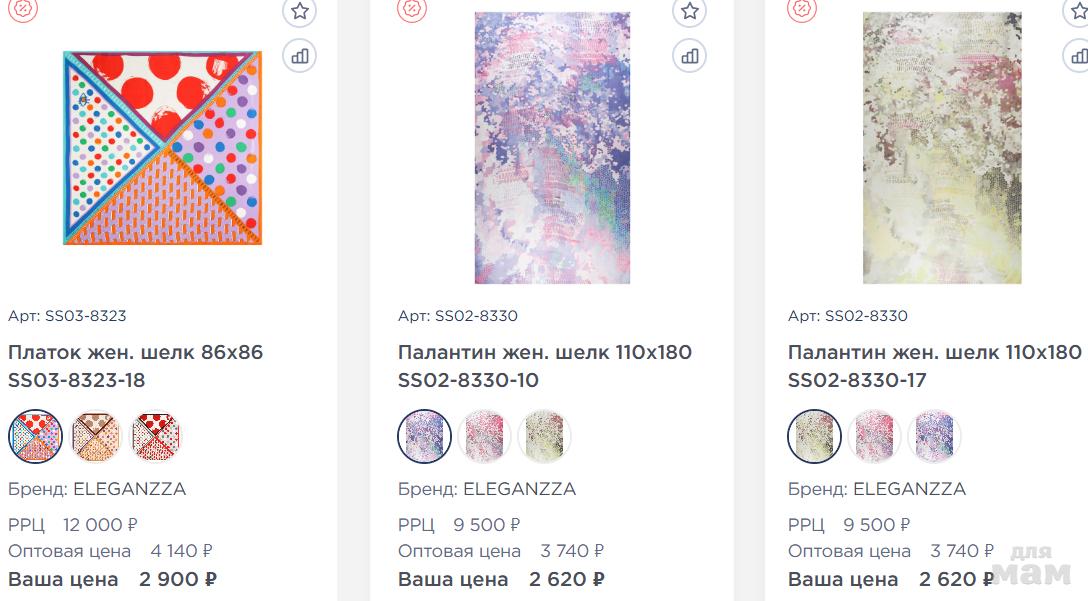
Task: Compare the SS03-8323-18 scarf chart icon
Action: [x=299, y=56]
